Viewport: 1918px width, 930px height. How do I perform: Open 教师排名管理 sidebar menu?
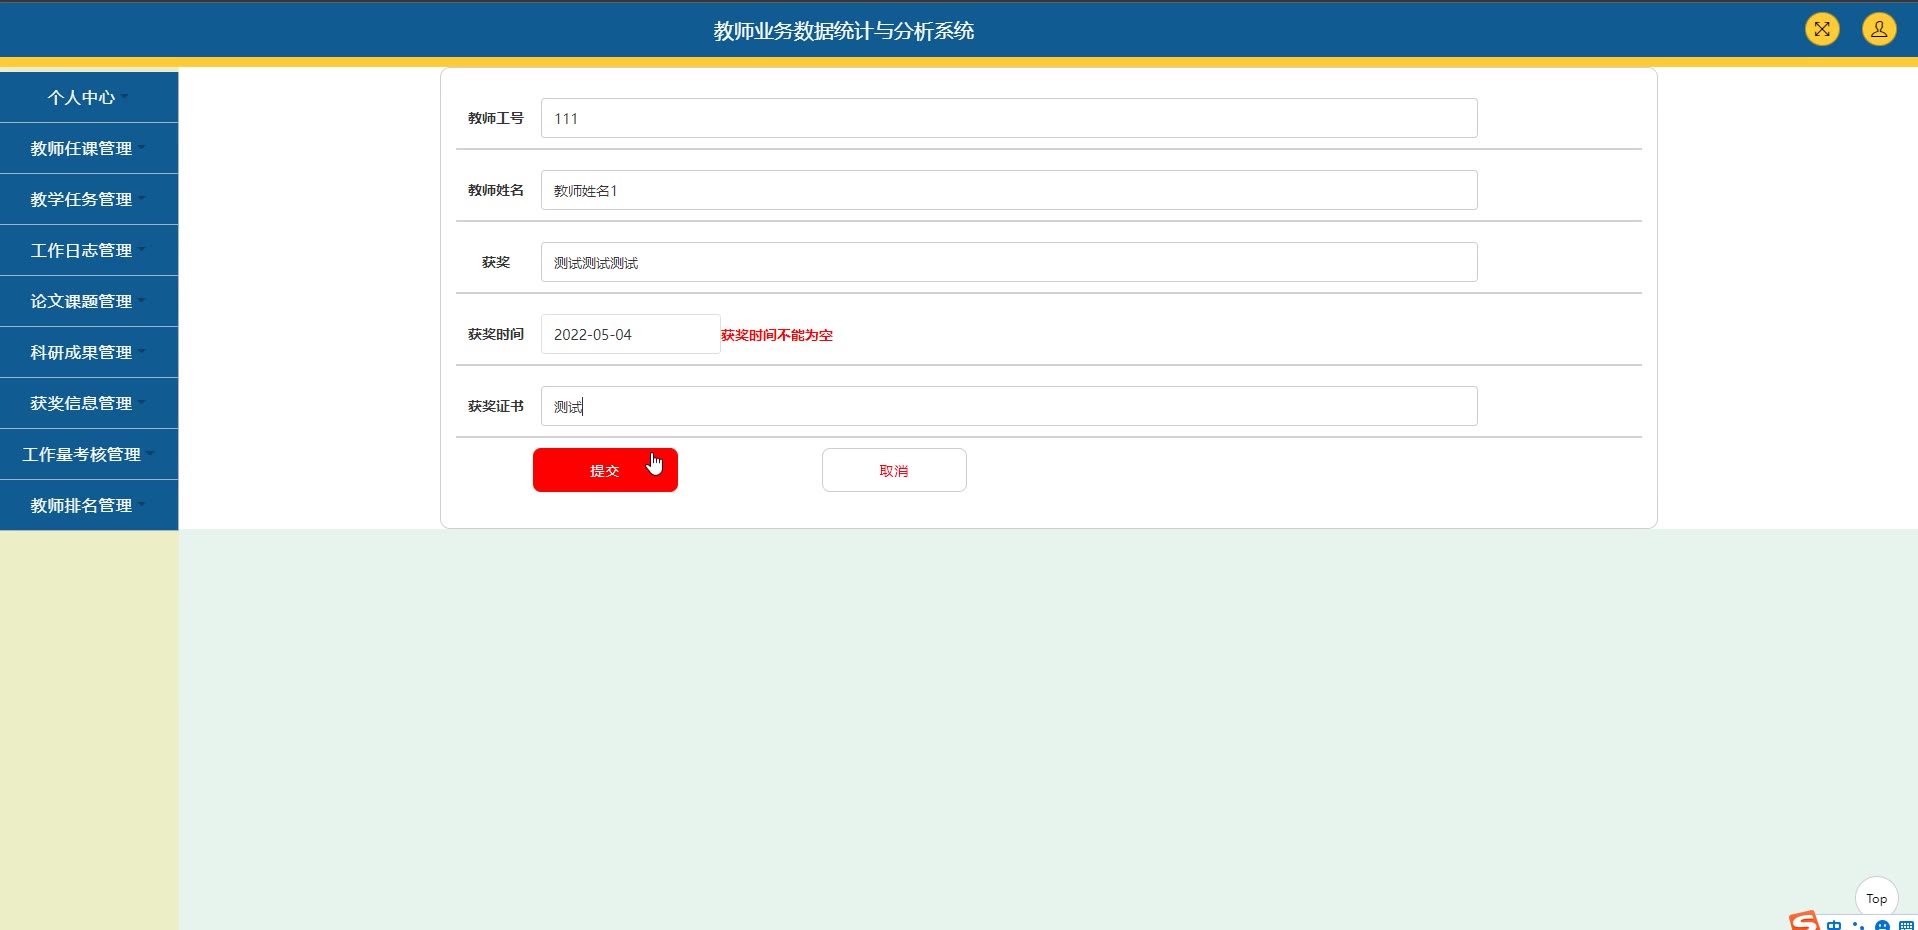coord(89,505)
